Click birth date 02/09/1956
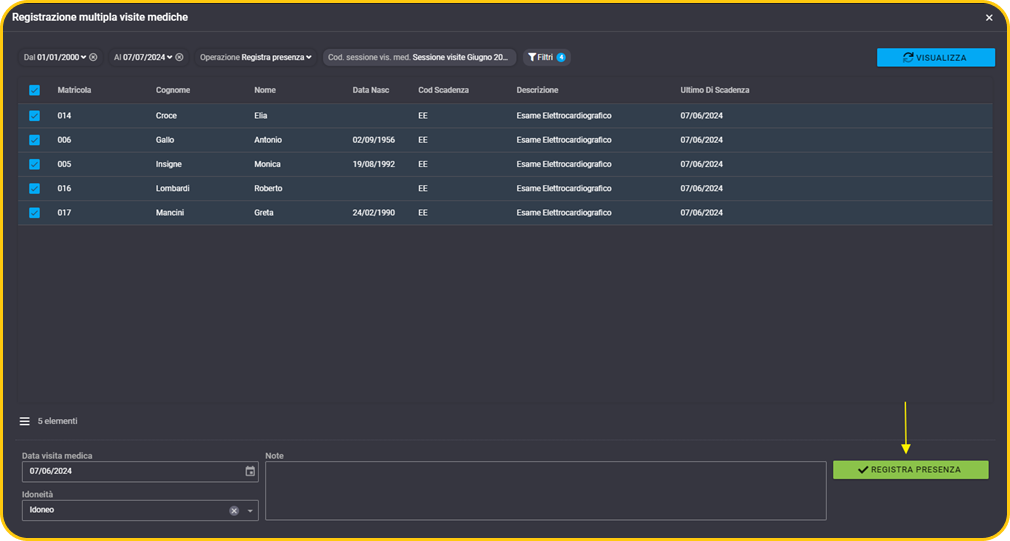 374,140
